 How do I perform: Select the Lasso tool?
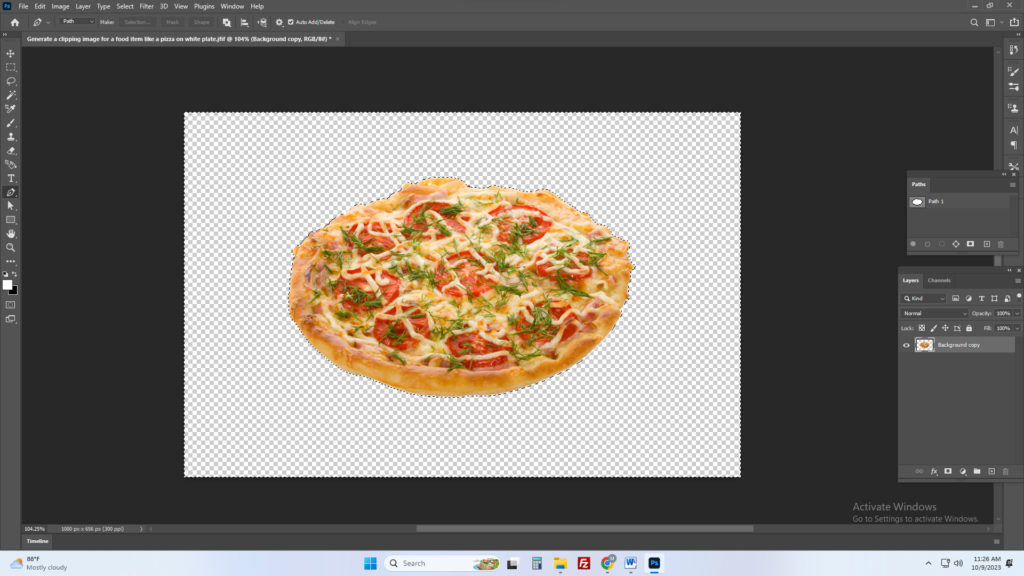[x=10, y=81]
